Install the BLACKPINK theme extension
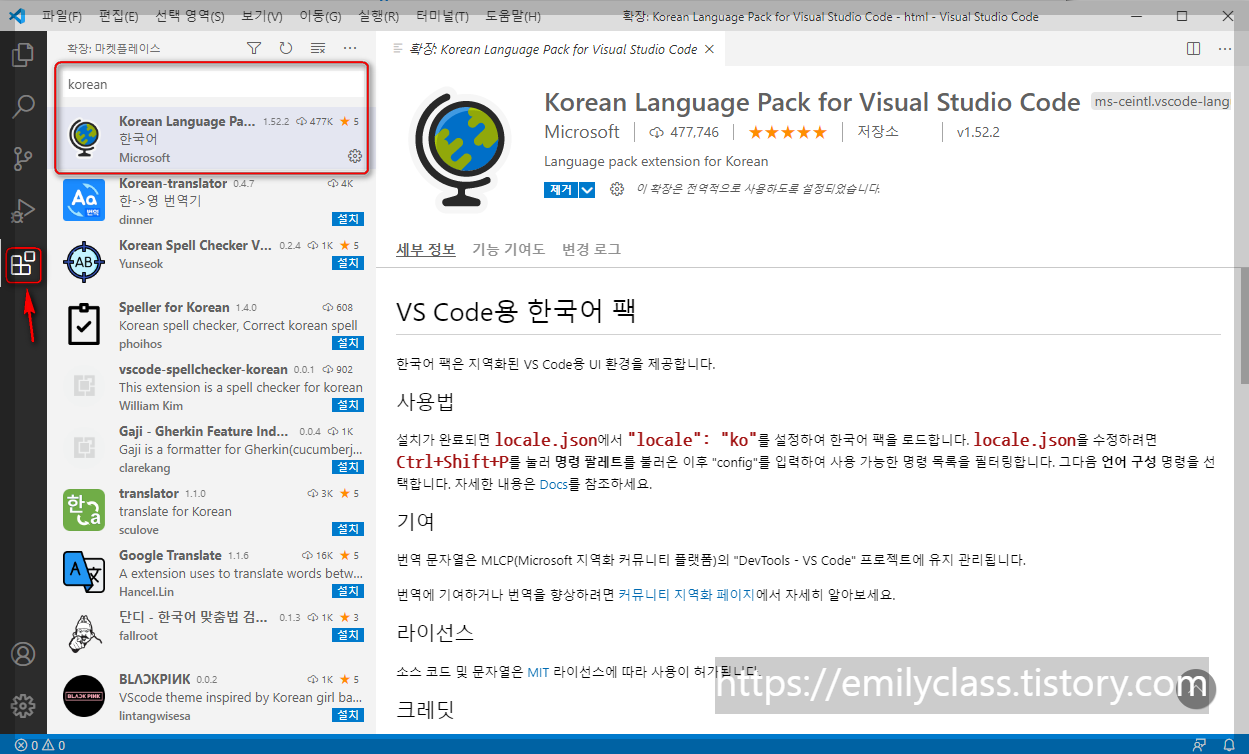 [x=348, y=715]
